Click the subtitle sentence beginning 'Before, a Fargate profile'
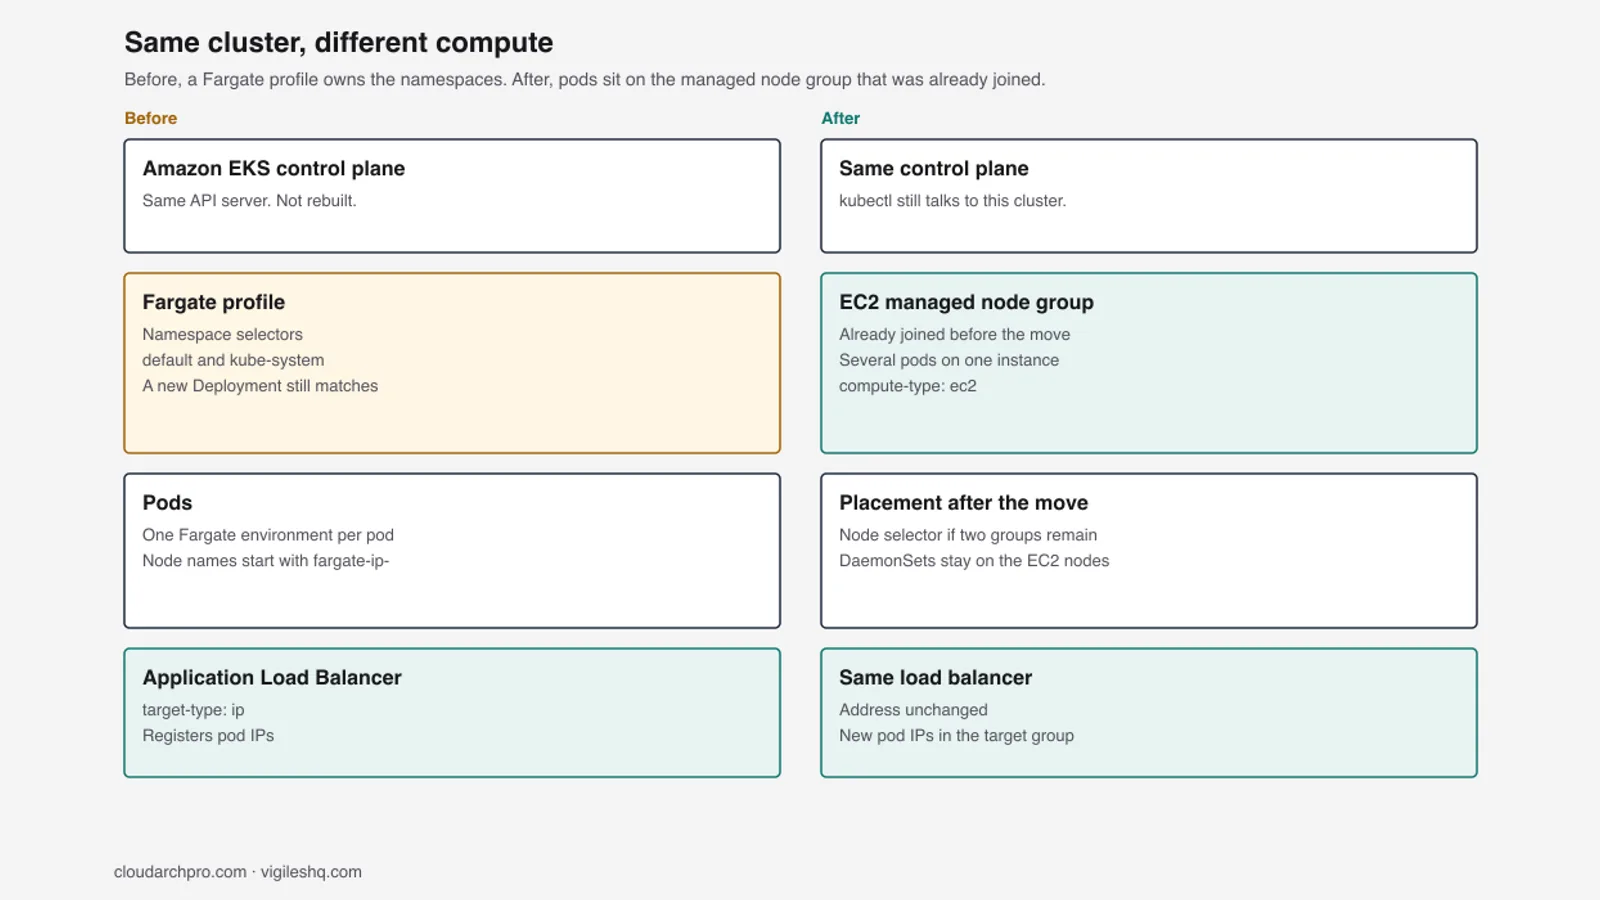The height and width of the screenshot is (900, 1600). [584, 80]
